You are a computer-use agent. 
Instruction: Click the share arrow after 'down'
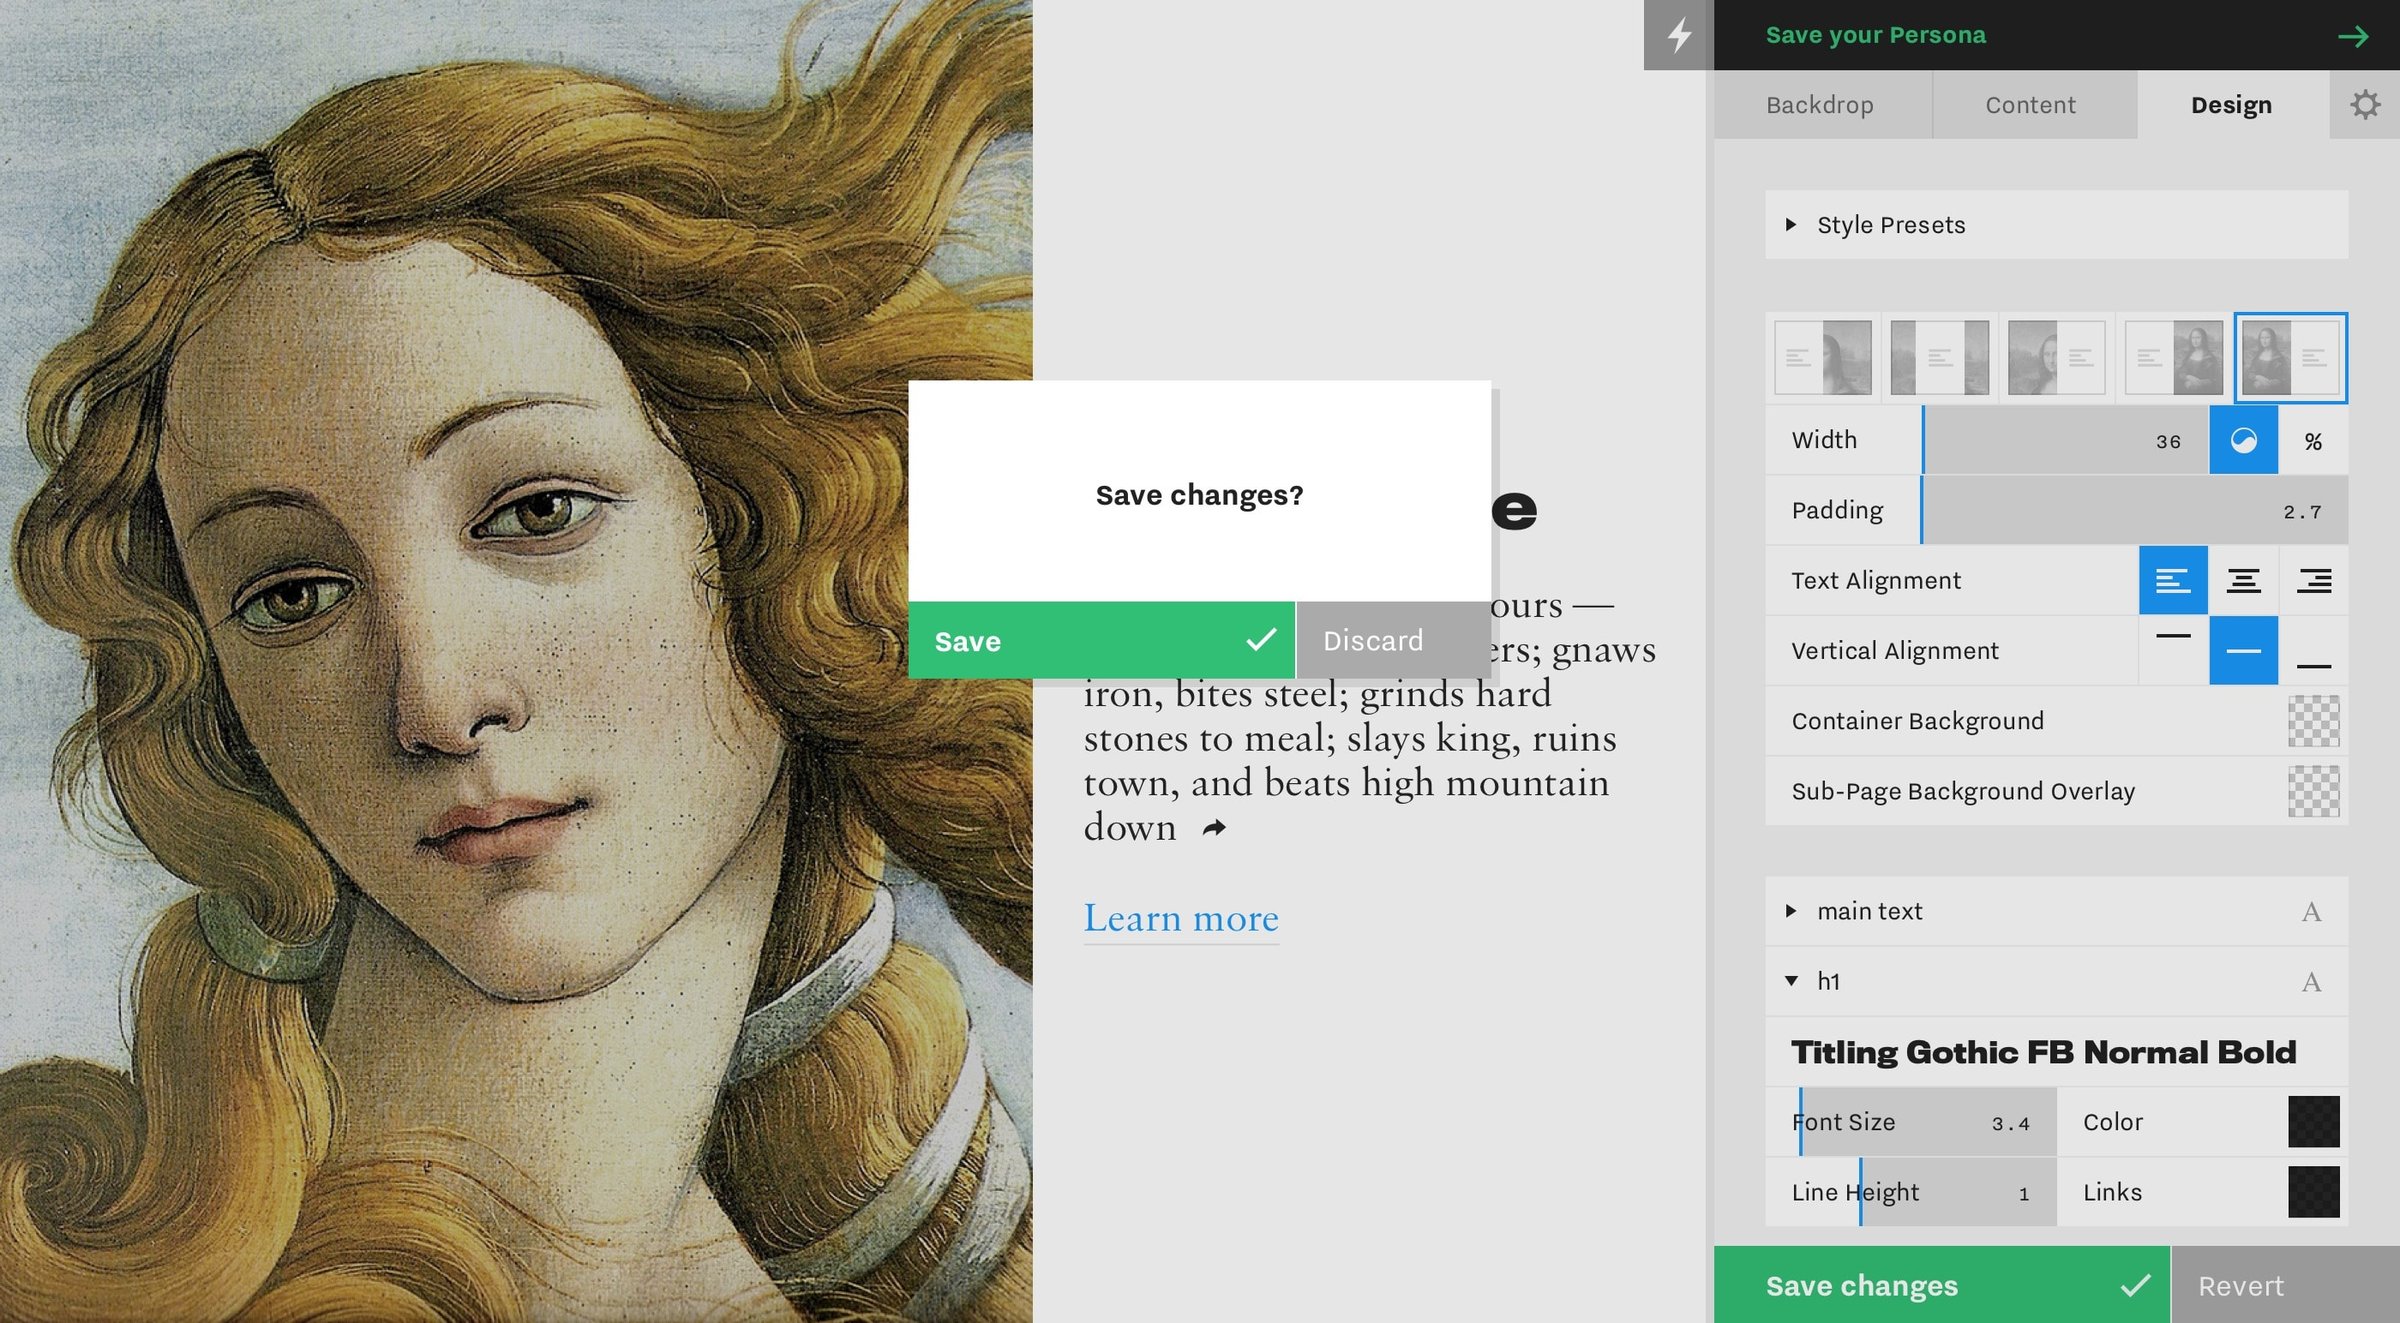(1214, 828)
